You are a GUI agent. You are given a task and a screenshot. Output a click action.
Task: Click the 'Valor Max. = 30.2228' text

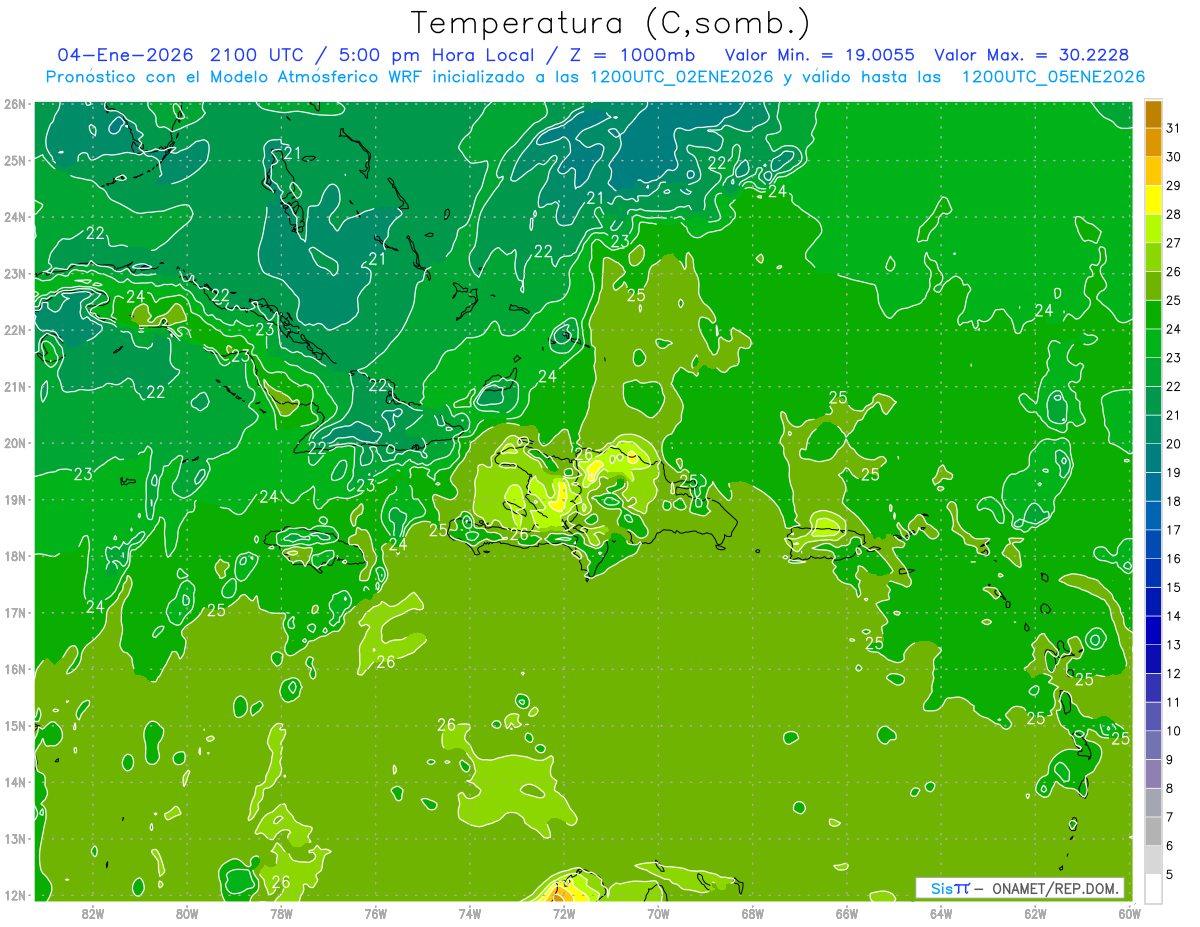click(1031, 55)
